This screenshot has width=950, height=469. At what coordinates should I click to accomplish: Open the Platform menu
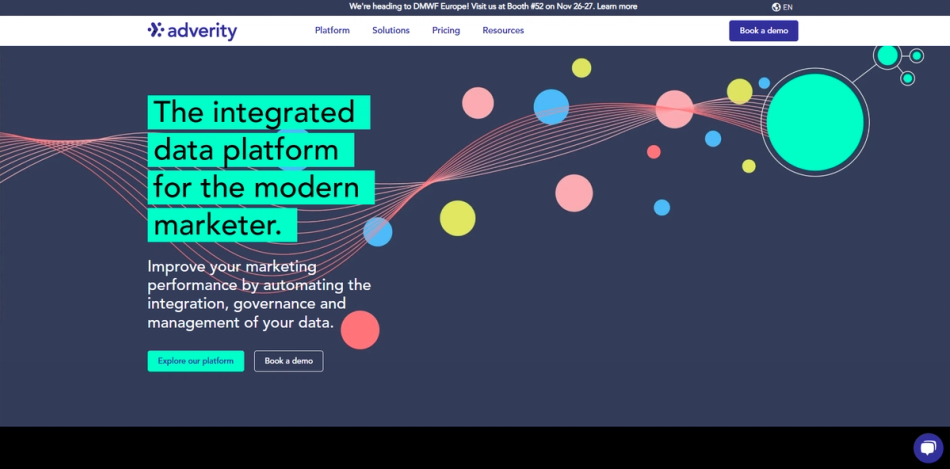332,30
